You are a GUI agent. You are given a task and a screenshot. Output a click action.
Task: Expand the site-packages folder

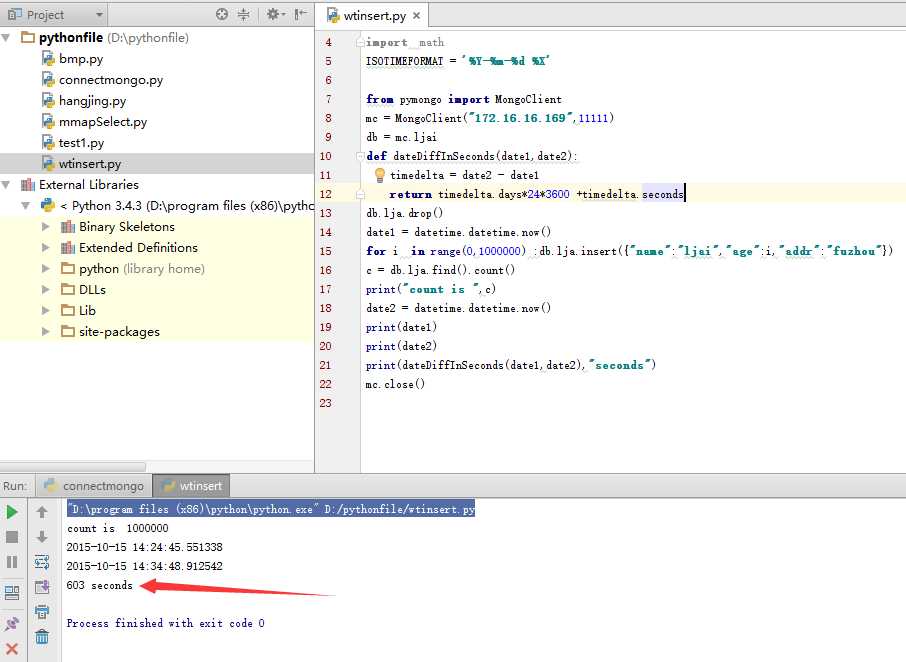point(46,332)
